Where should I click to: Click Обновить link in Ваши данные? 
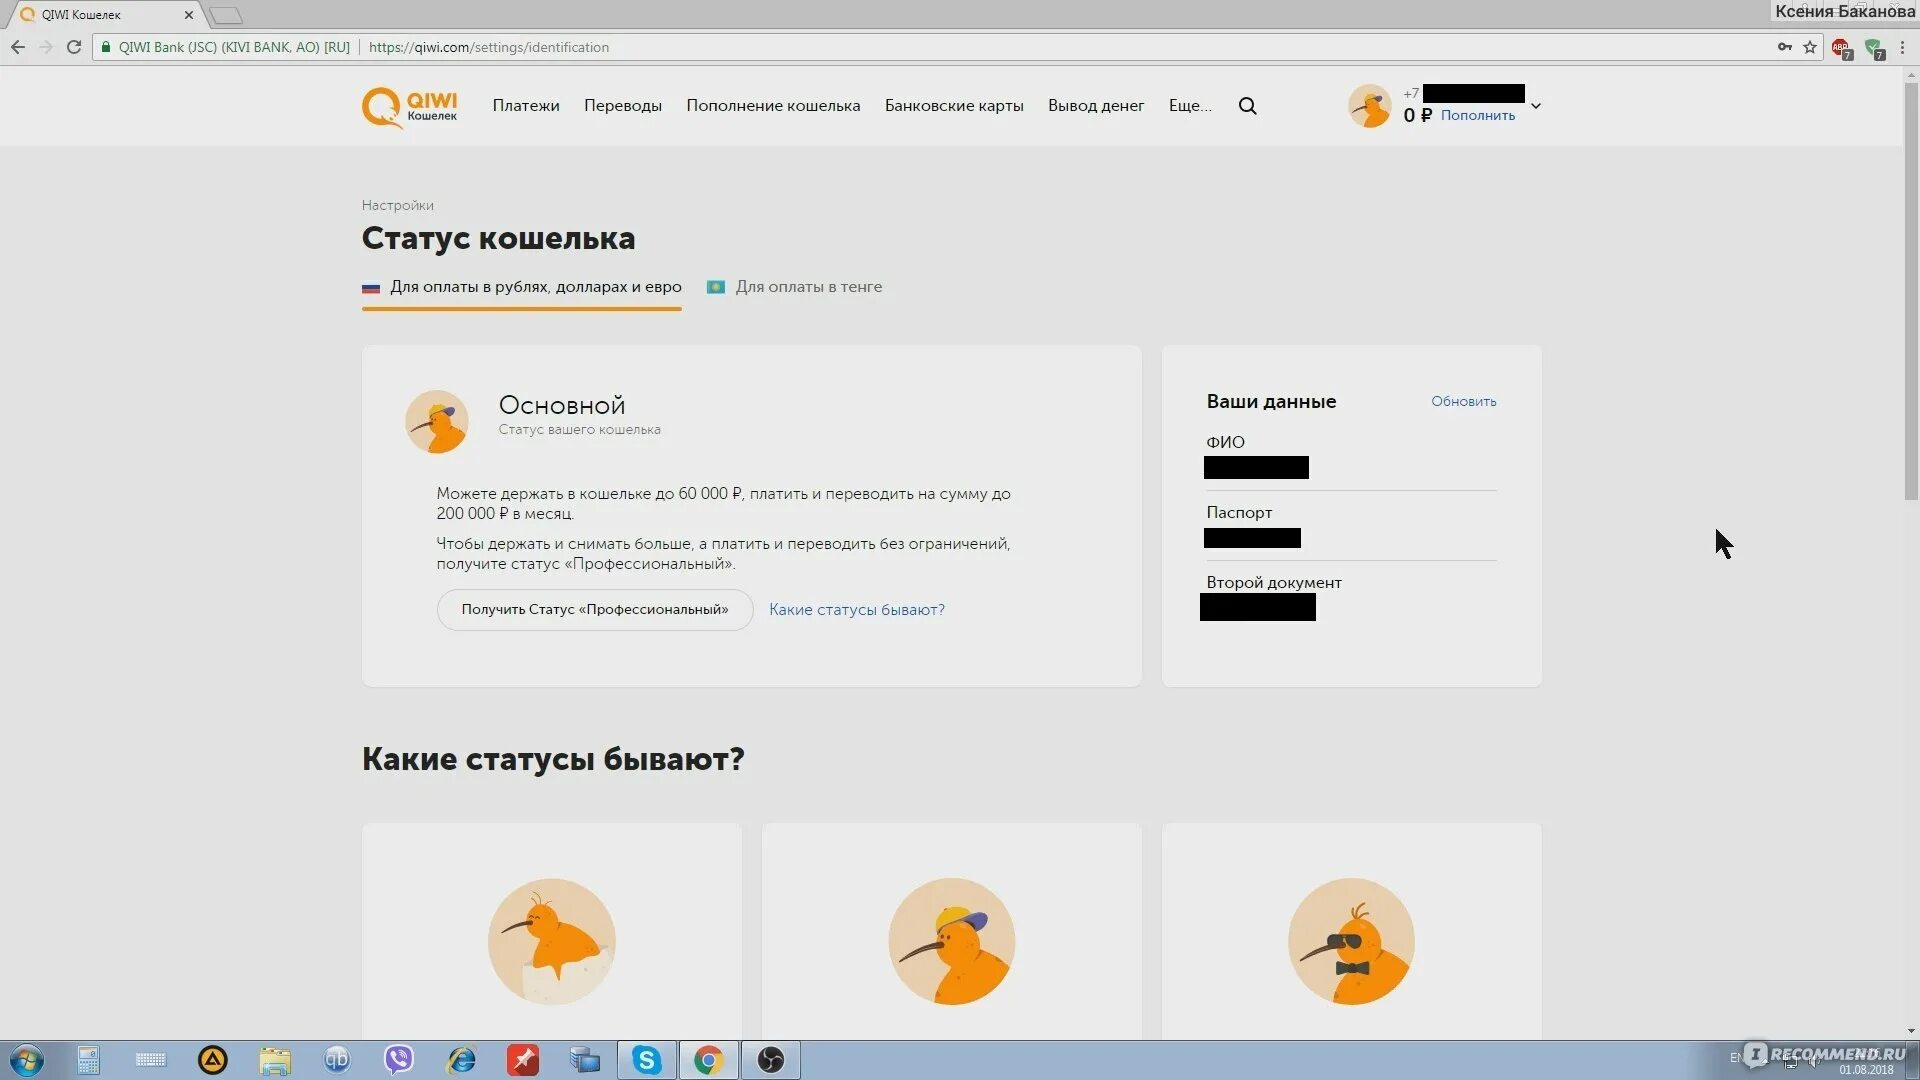[1463, 401]
